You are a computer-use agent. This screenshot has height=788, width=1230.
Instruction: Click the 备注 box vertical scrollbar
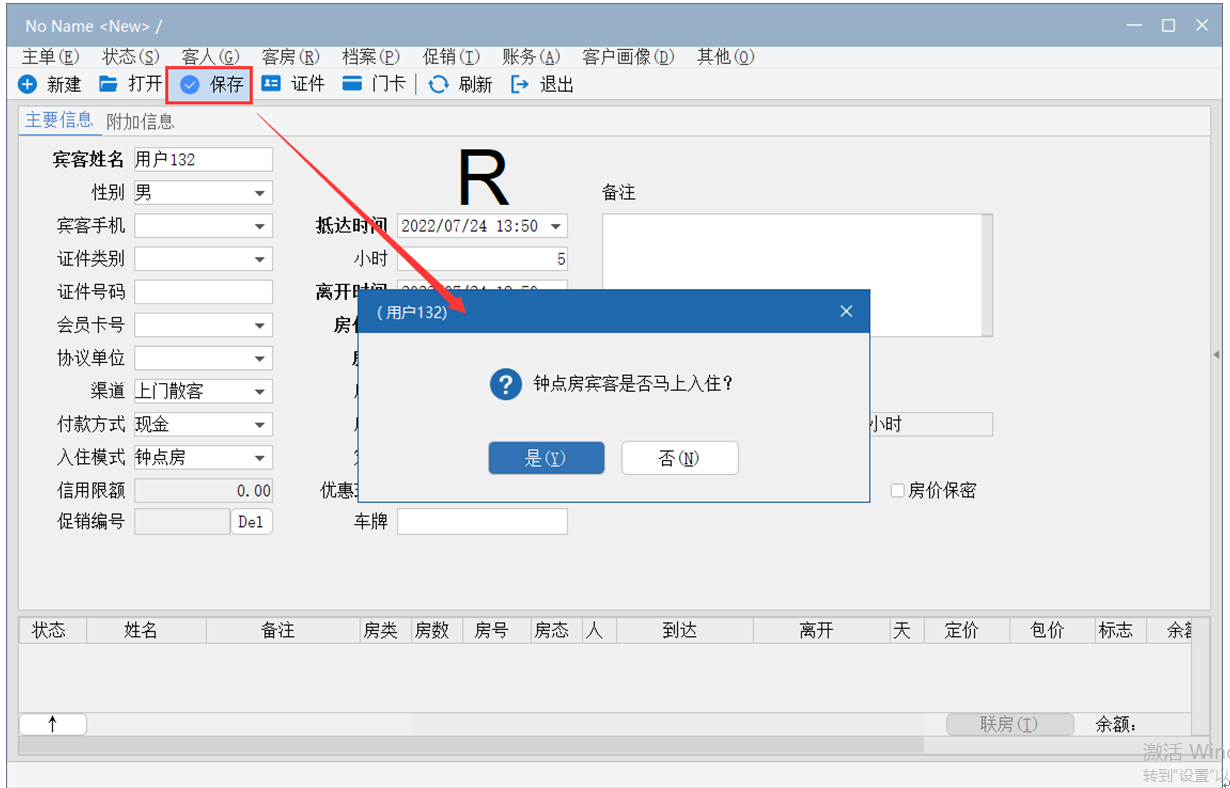click(x=988, y=275)
